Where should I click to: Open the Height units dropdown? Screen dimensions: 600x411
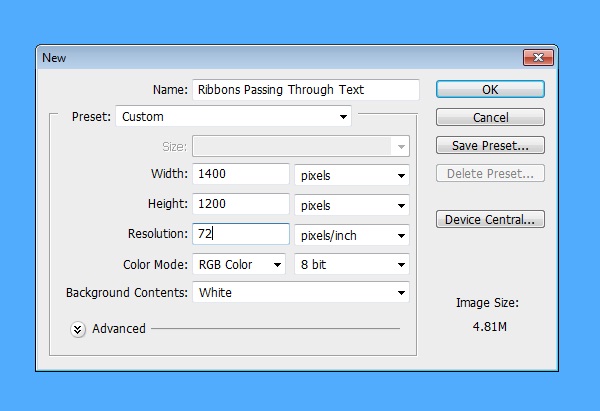coord(352,205)
